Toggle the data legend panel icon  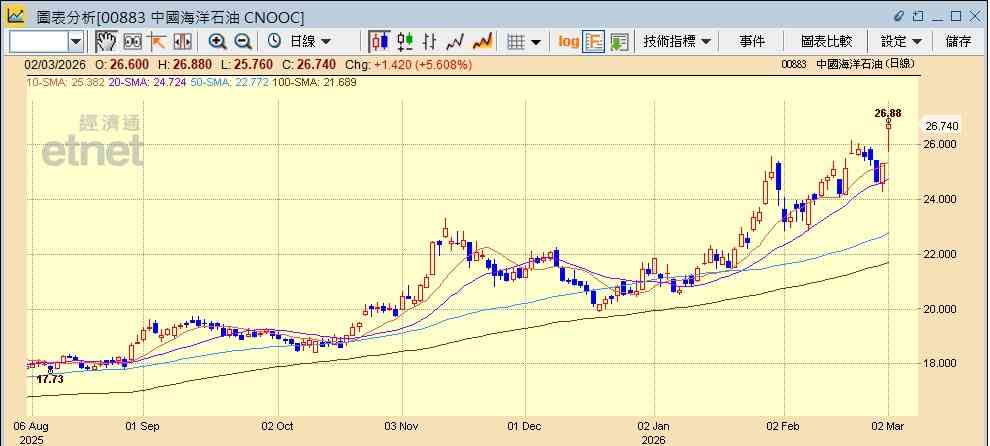coord(593,42)
